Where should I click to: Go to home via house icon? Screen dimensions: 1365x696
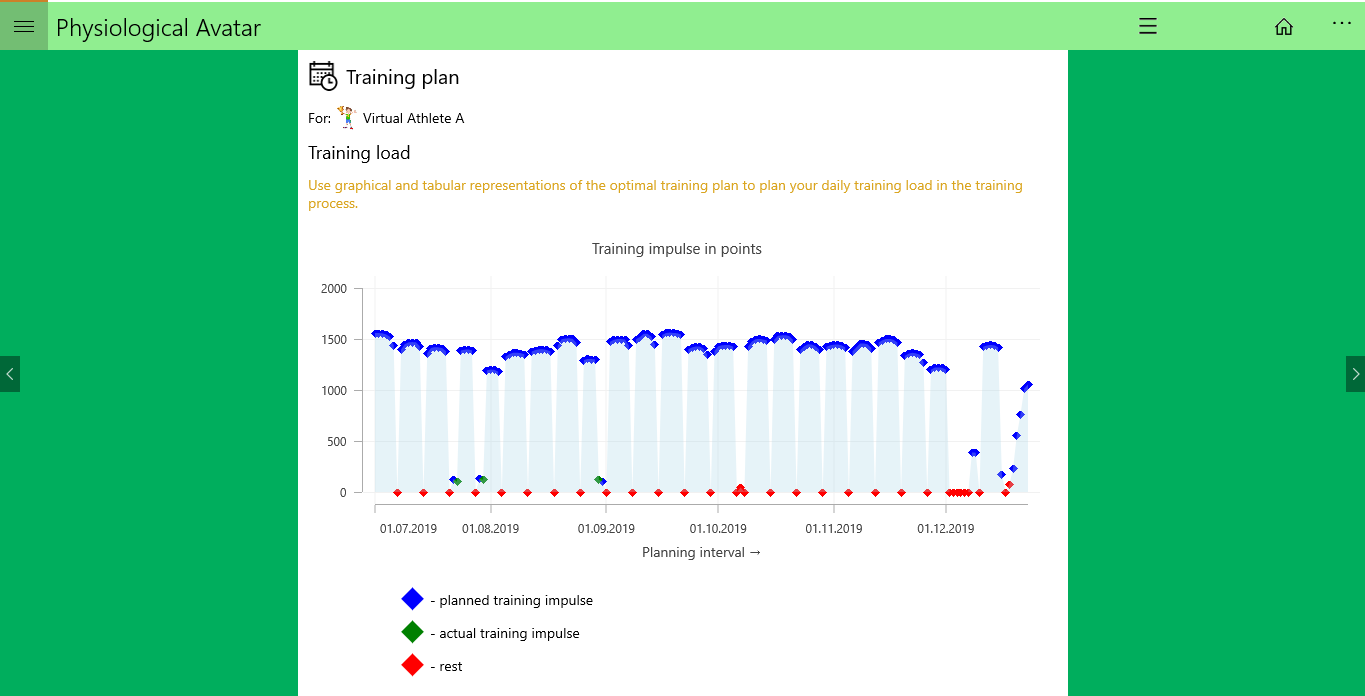tap(1284, 27)
